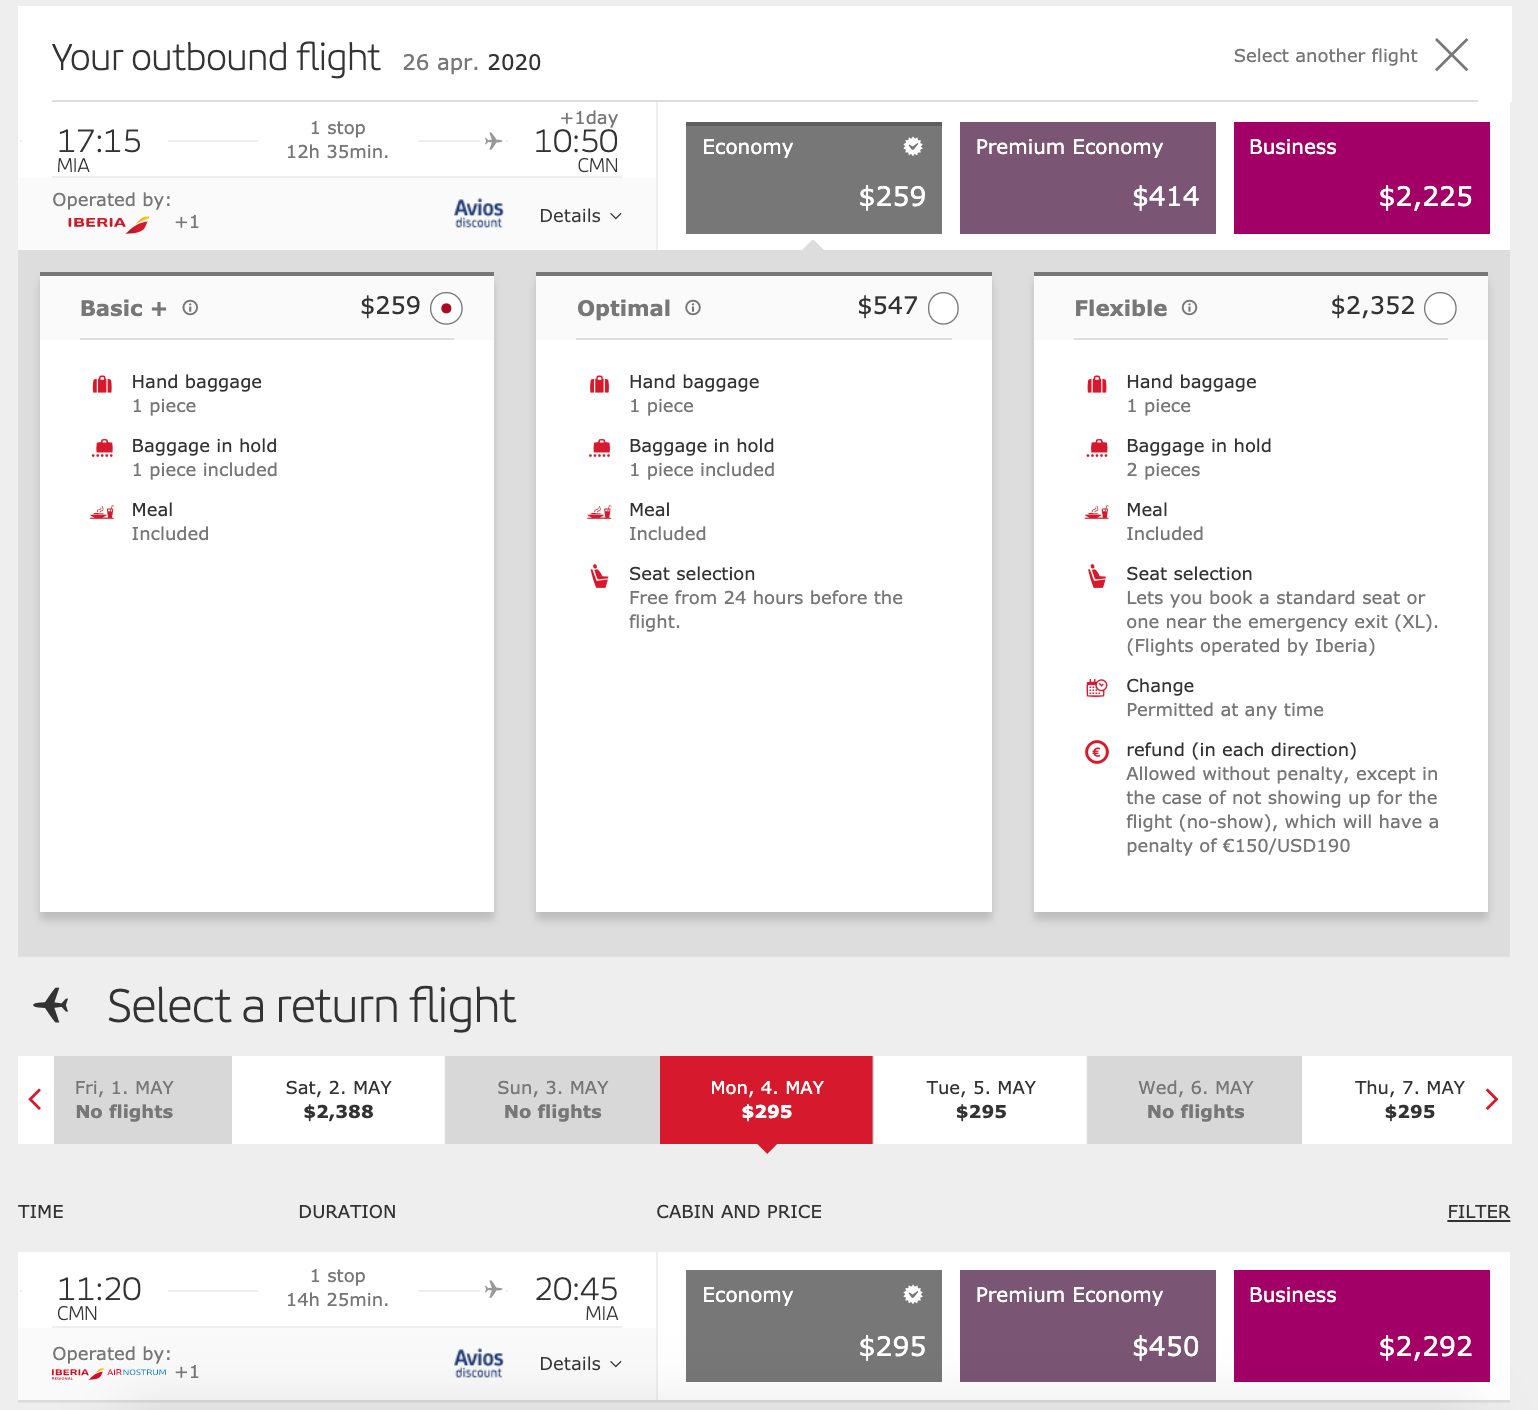Click Iberia logo under outbound Operated by
The height and width of the screenshot is (1410, 1538).
(108, 223)
